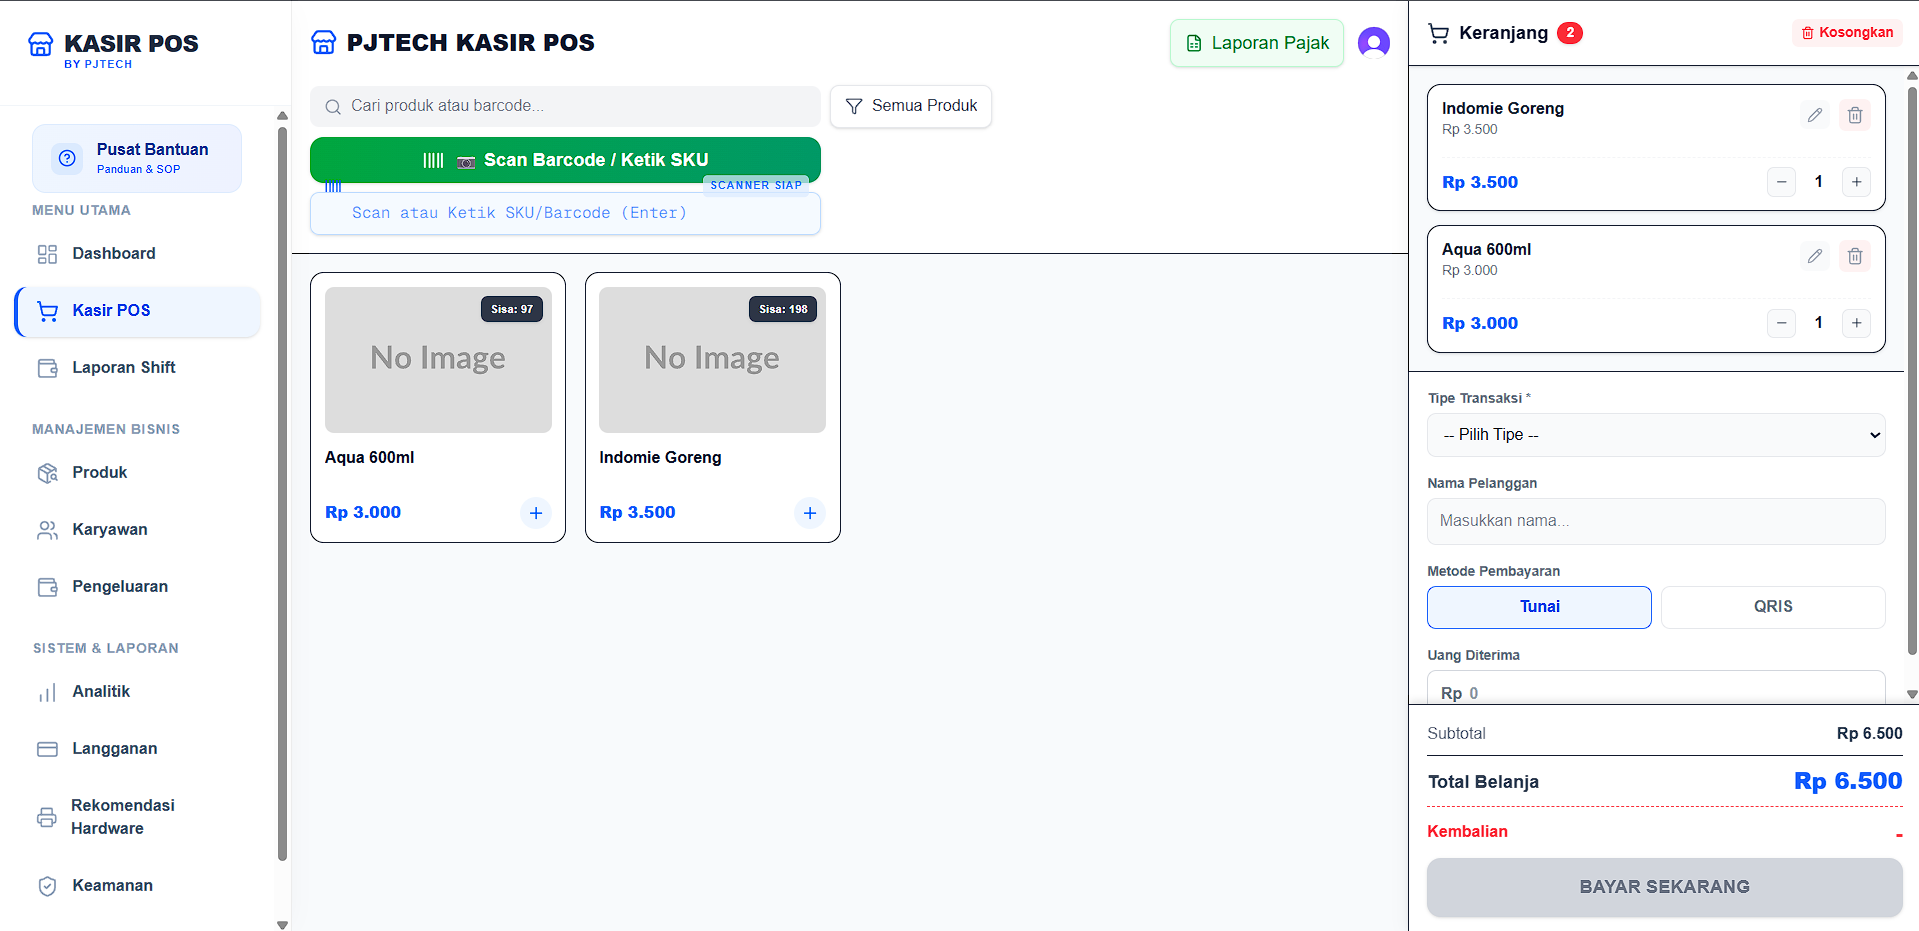Click the Aqua 600ml No Image thumbnail
The height and width of the screenshot is (931, 1919).
[x=438, y=360]
